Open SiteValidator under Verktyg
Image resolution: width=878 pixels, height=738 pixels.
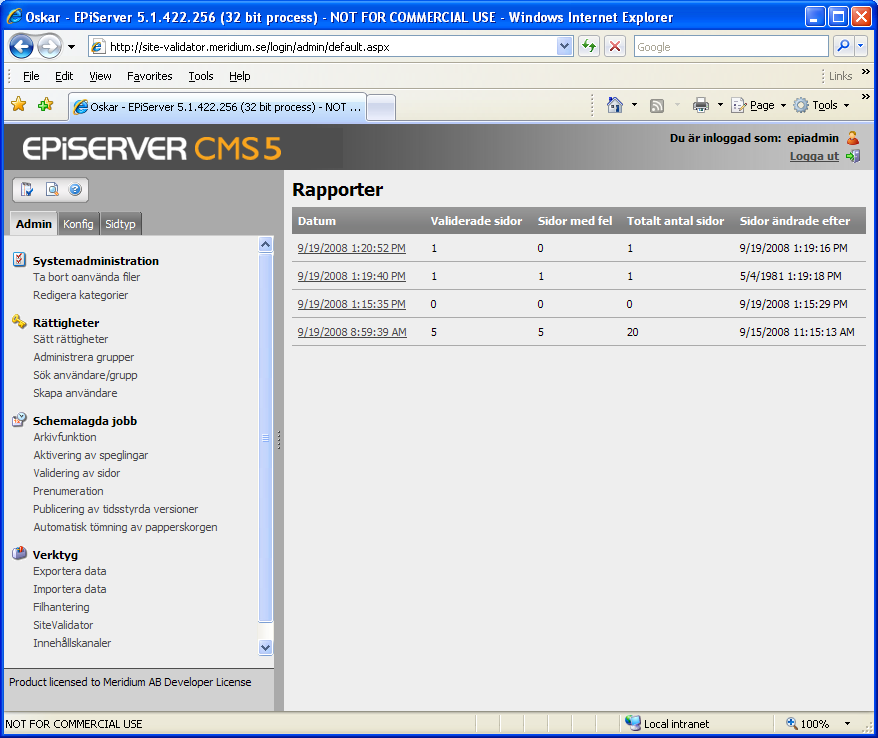coord(63,625)
